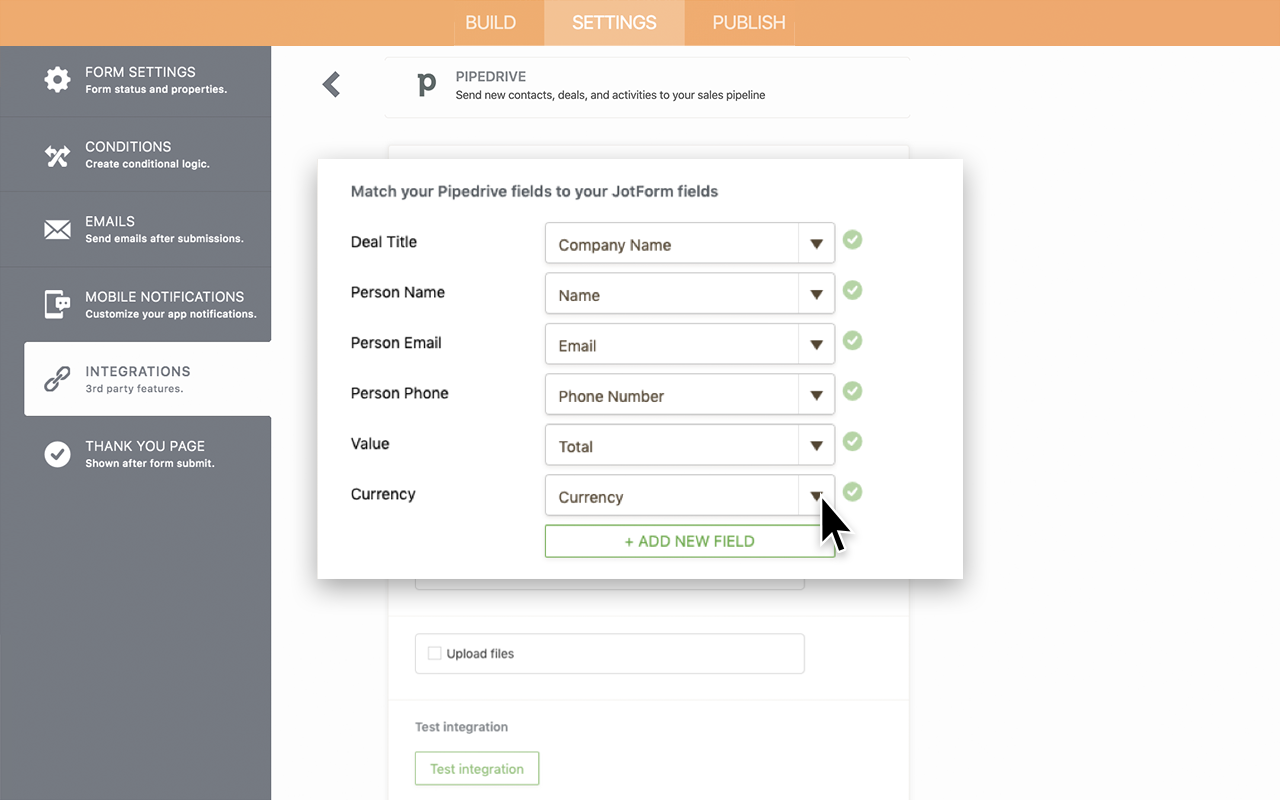Image resolution: width=1280 pixels, height=800 pixels.
Task: Open the Currency field dropdown arrow
Action: pyautogui.click(x=816, y=496)
